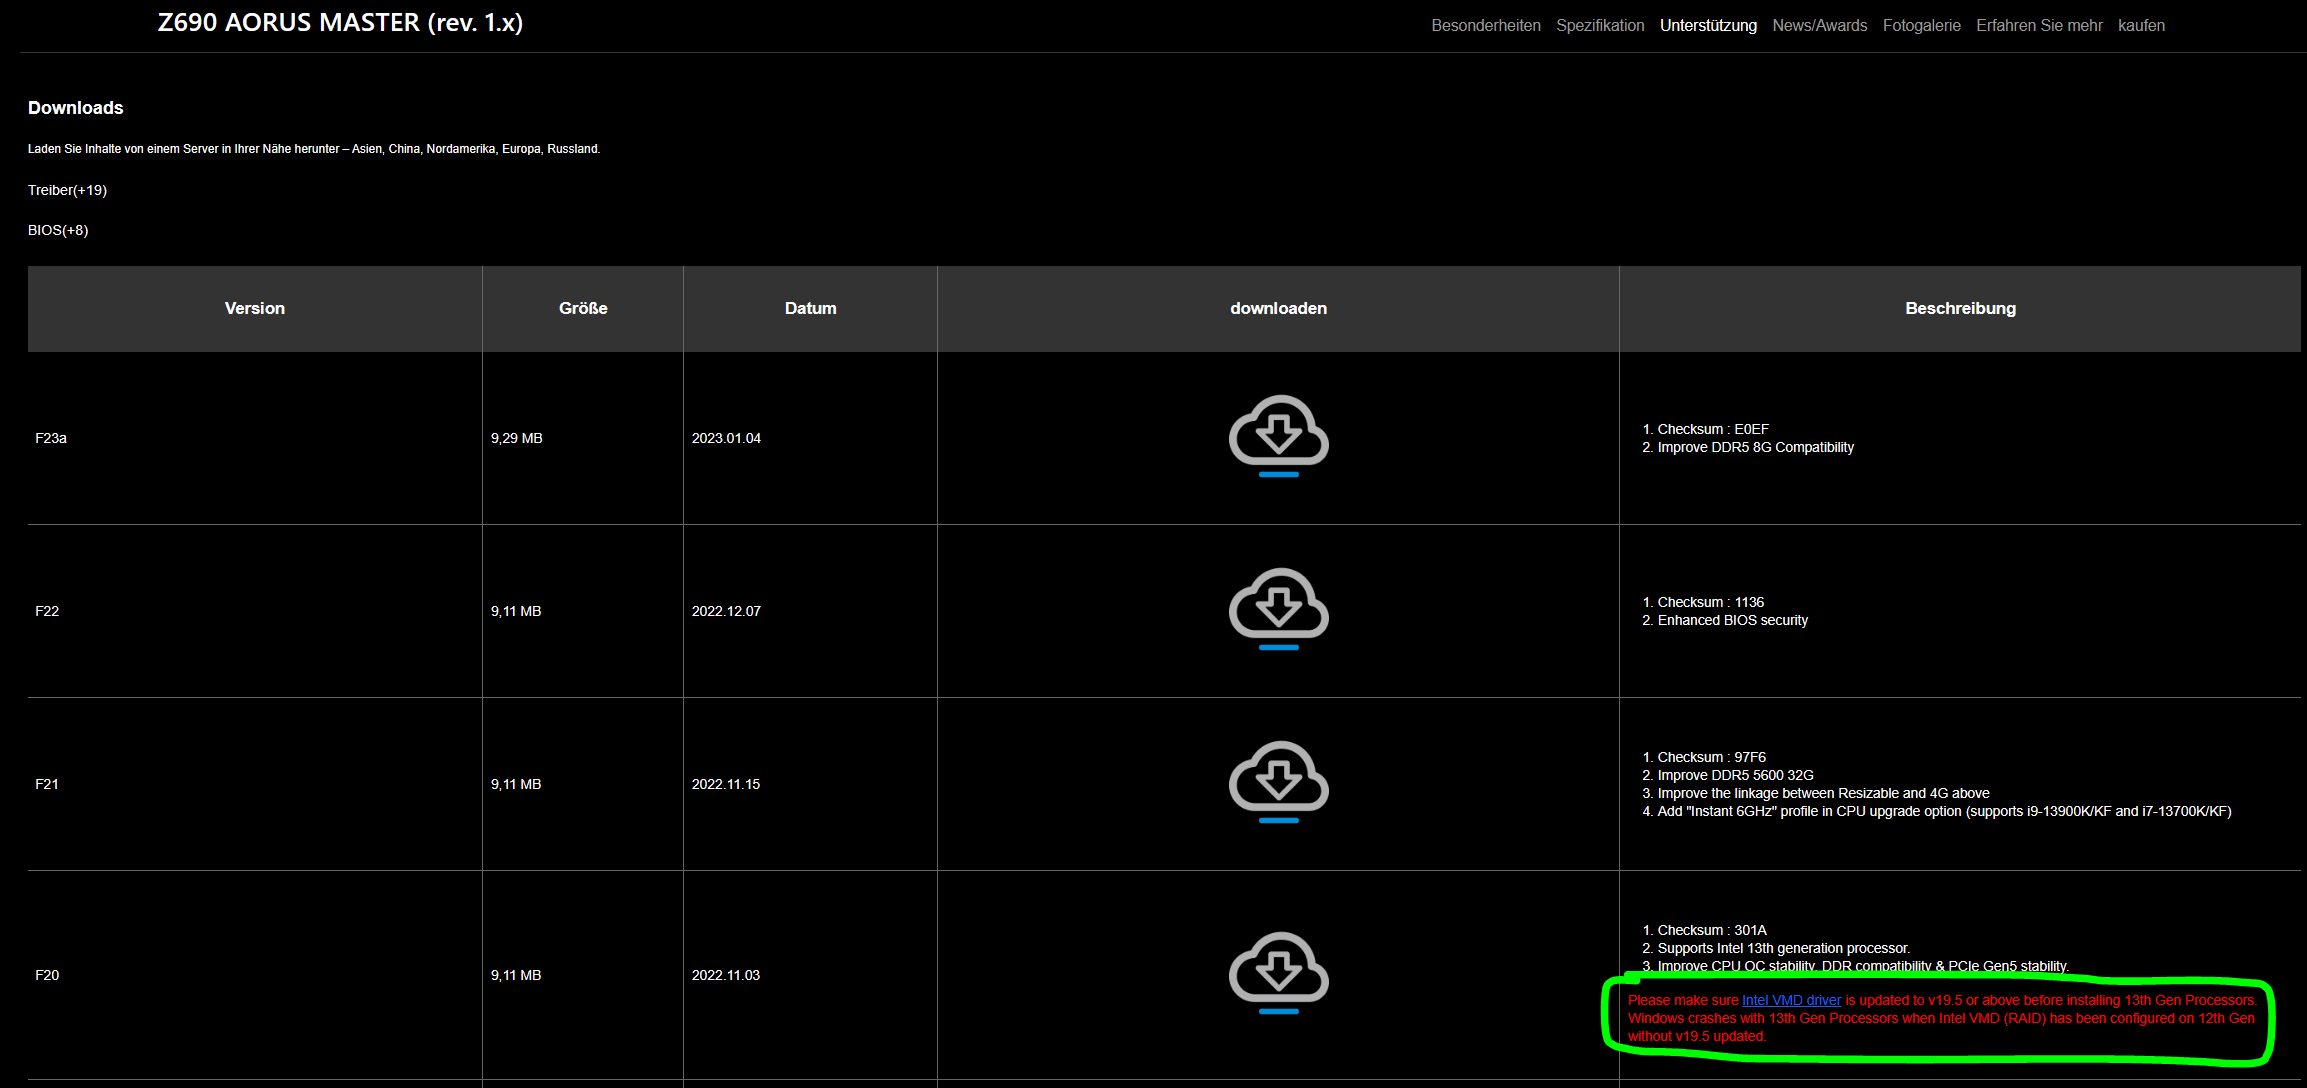This screenshot has width=2307, height=1088.
Task: Click the Datum column header
Action: 810,308
